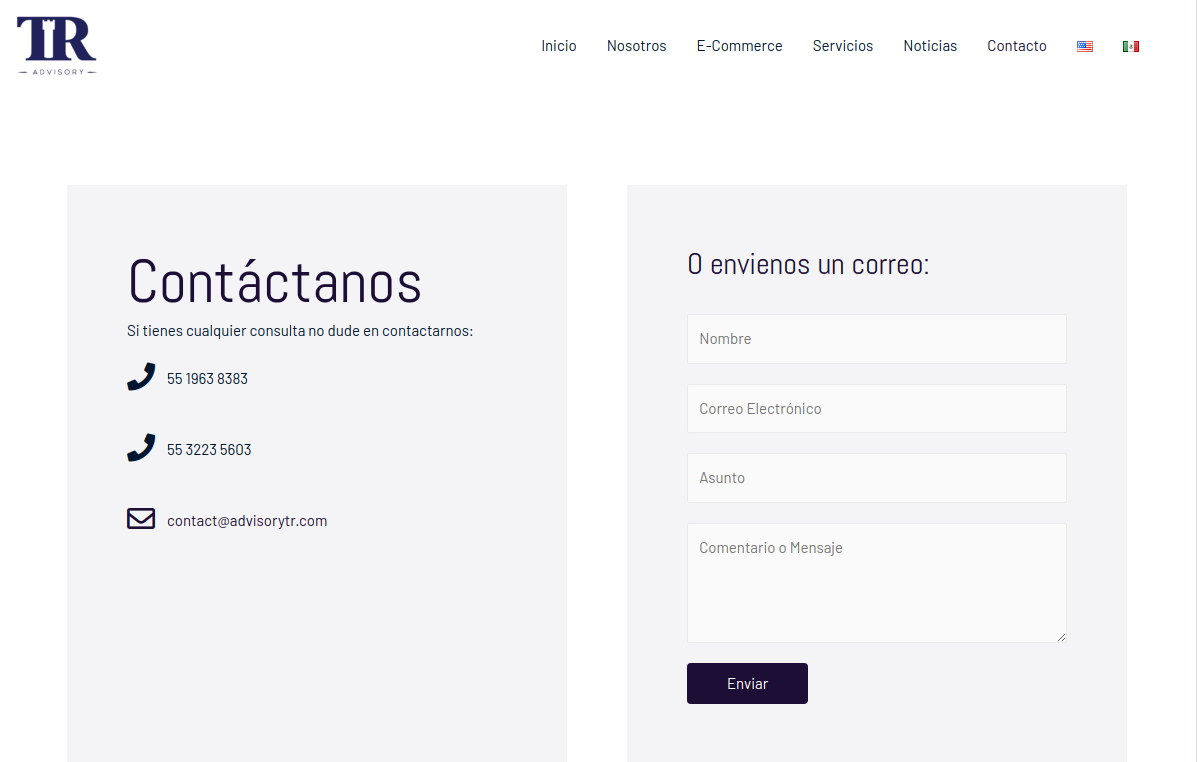Click the phone icon beside 55 1963 8383
This screenshot has width=1197, height=762.
[141, 377]
